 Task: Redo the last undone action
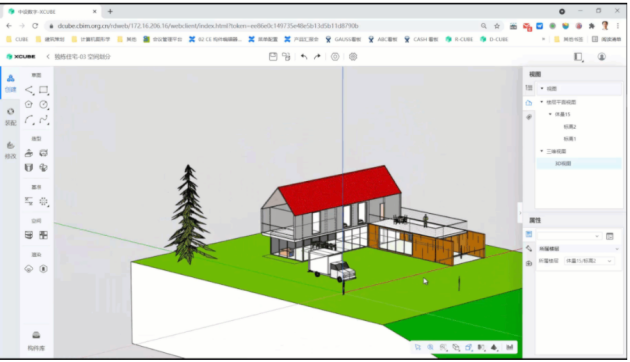[317, 57]
